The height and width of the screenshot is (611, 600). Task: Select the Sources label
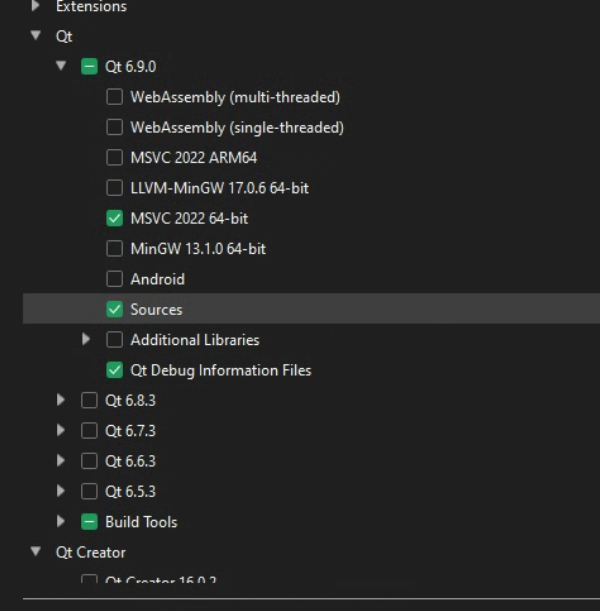(156, 310)
